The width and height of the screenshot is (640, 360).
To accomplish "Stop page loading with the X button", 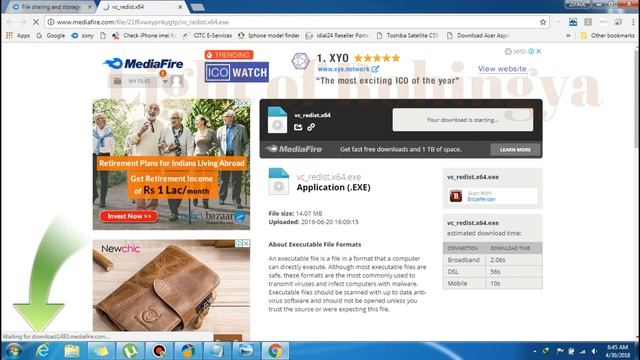I will 36,22.
